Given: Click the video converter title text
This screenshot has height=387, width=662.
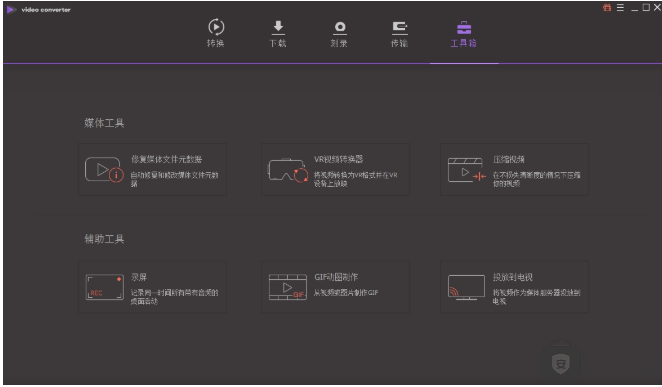Looking at the screenshot, I should coord(46,9).
